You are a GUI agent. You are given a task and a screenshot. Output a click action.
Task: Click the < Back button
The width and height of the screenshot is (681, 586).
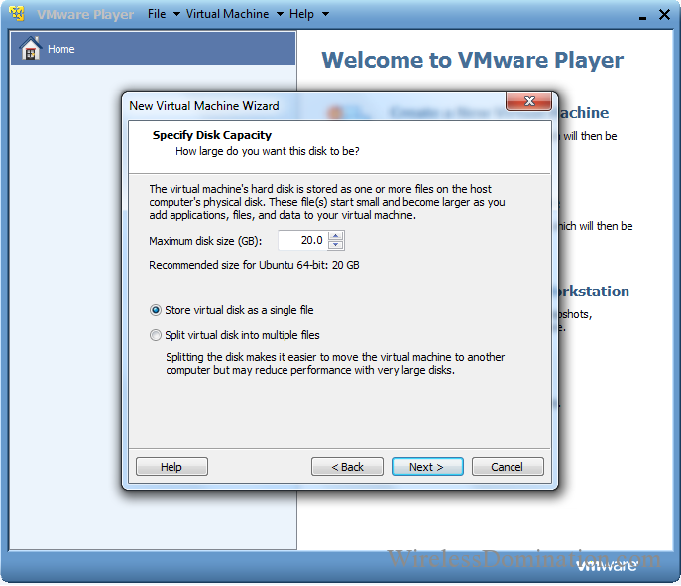pyautogui.click(x=347, y=467)
